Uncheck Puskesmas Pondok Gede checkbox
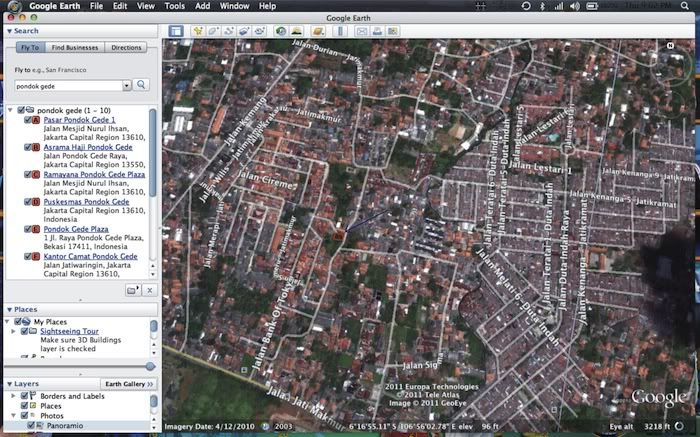Screen dimensions: 700x437 point(28,202)
